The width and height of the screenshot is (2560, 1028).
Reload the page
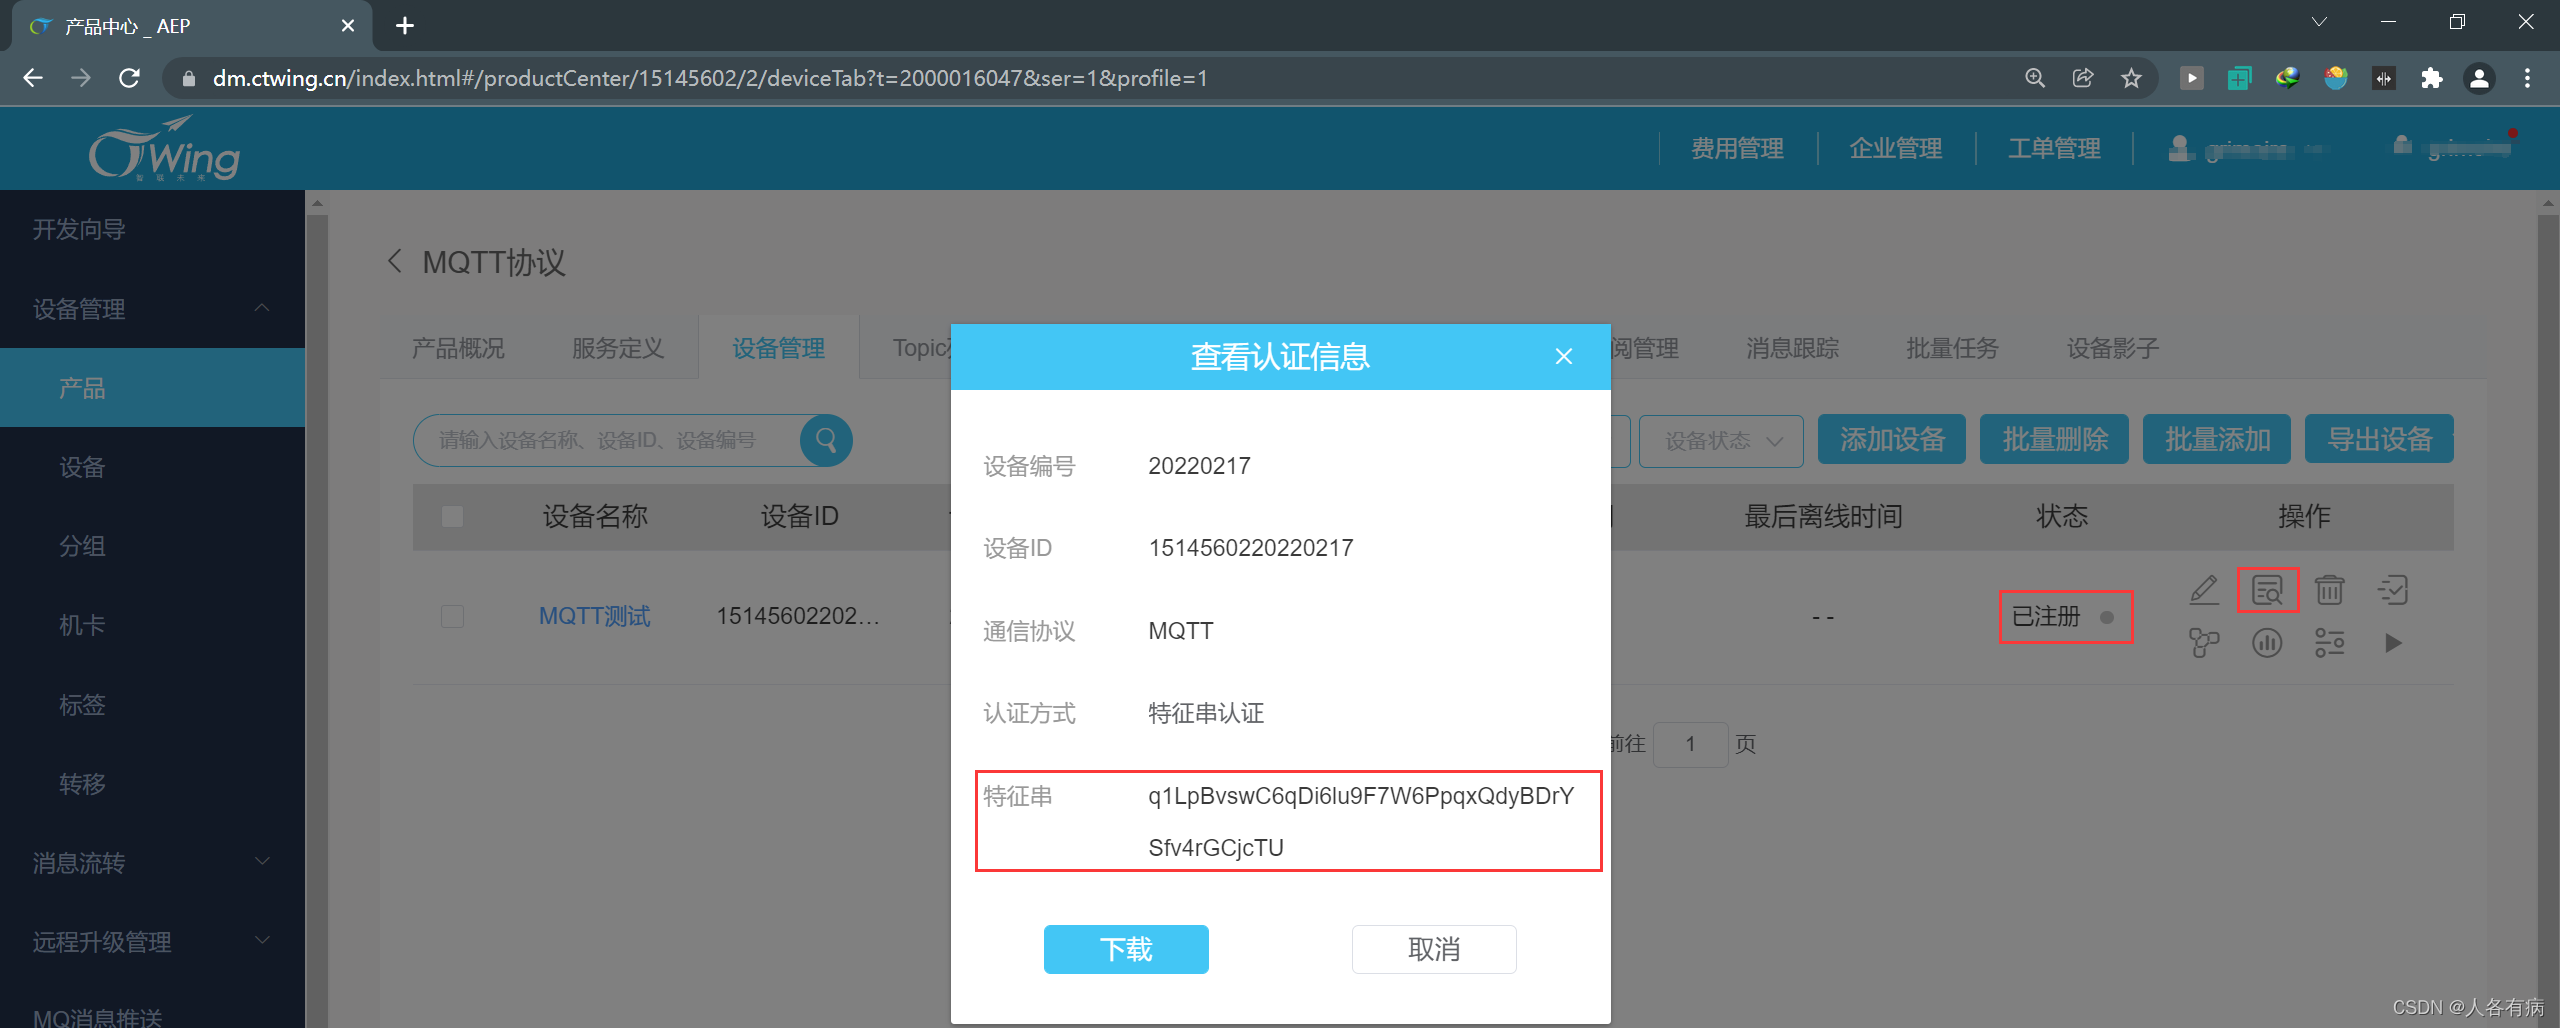point(129,78)
